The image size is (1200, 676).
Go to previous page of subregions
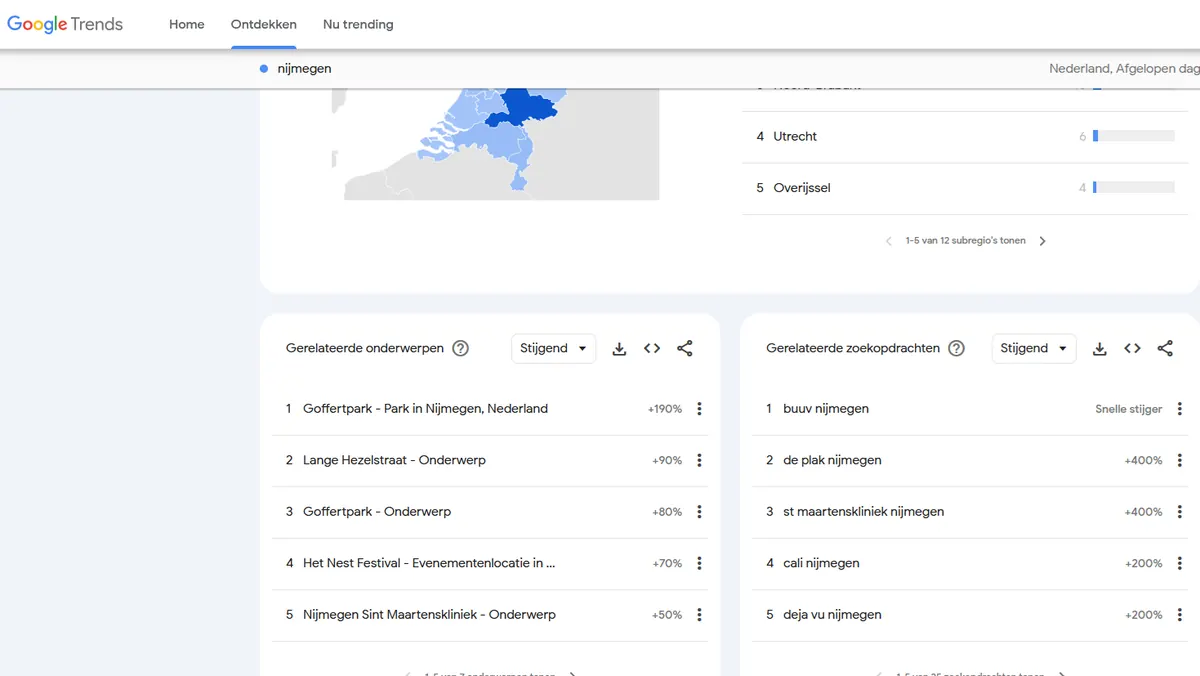[889, 241]
